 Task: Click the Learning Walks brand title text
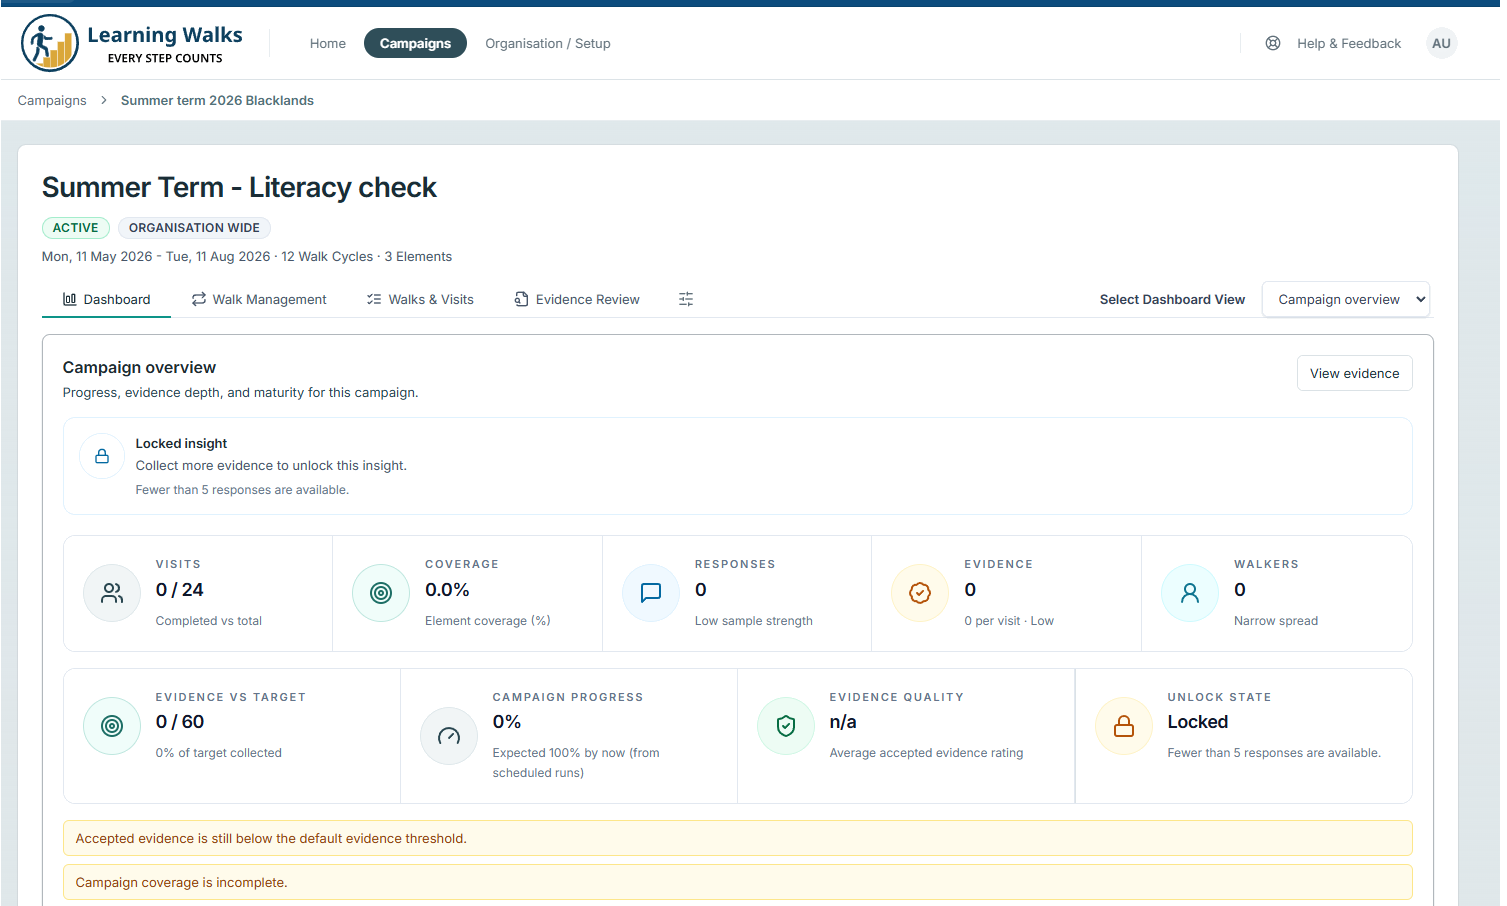click(x=165, y=35)
